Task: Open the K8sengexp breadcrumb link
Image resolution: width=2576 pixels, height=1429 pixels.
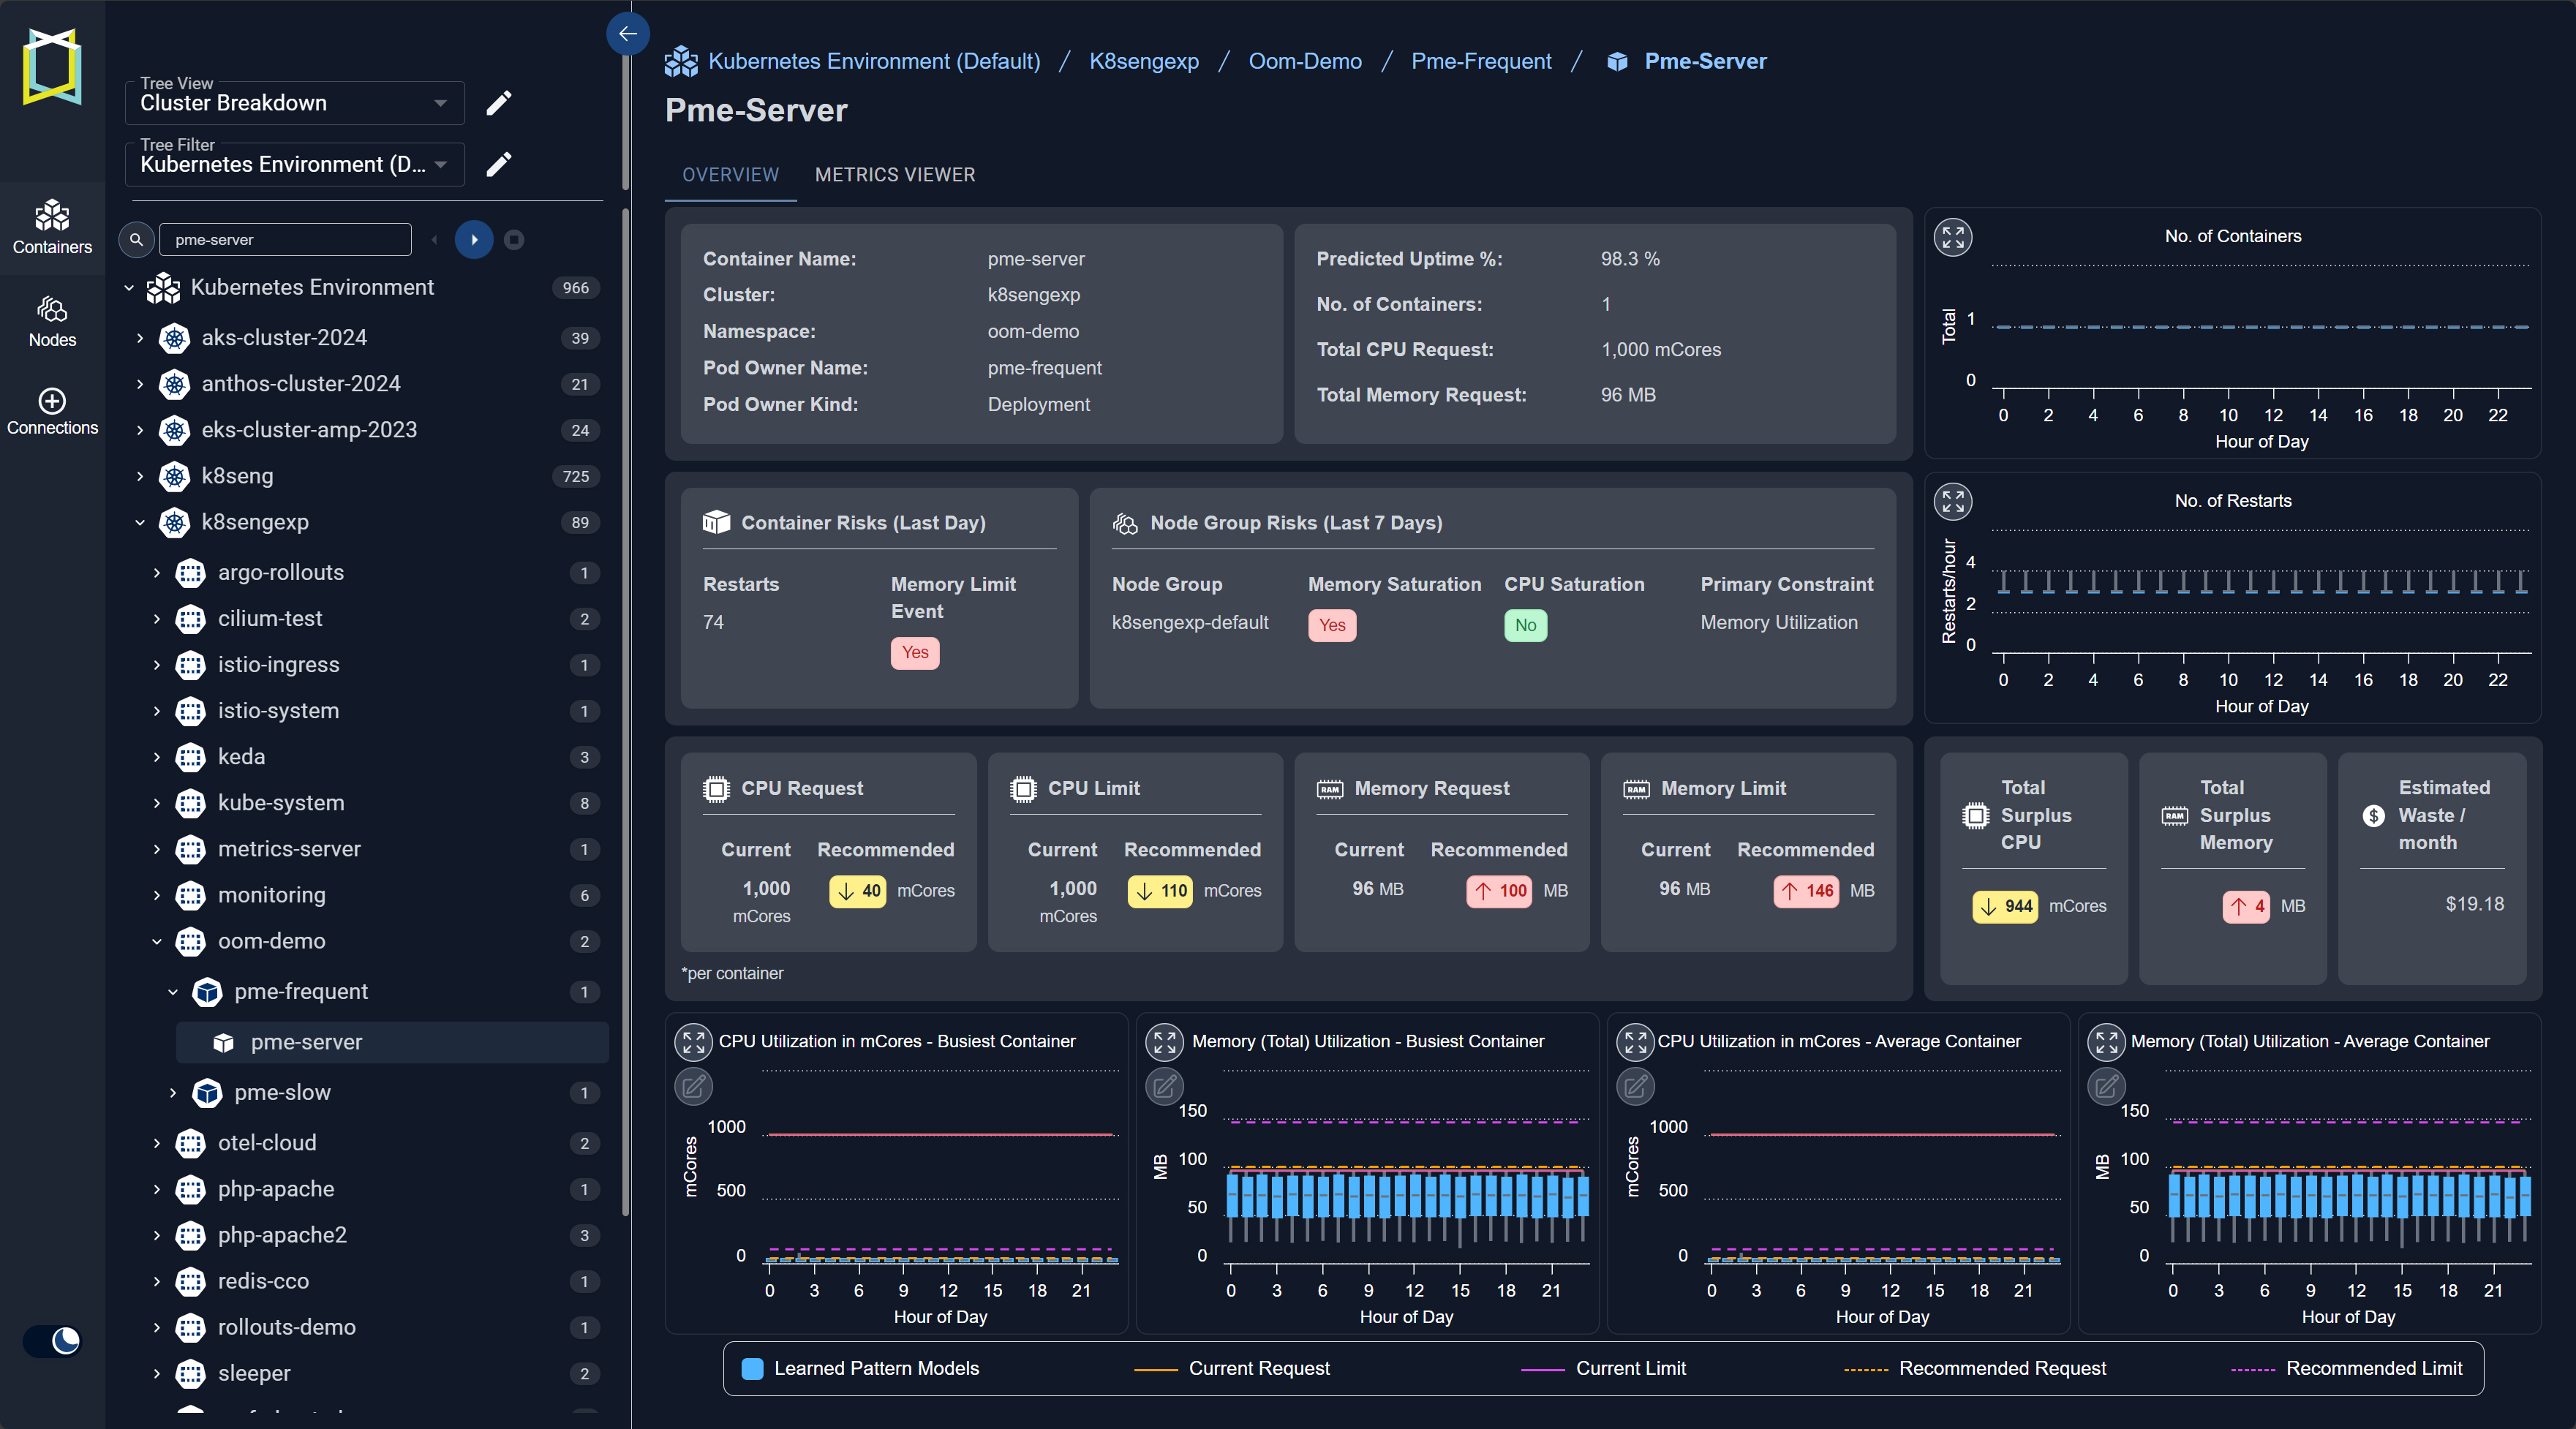Action: [1143, 61]
